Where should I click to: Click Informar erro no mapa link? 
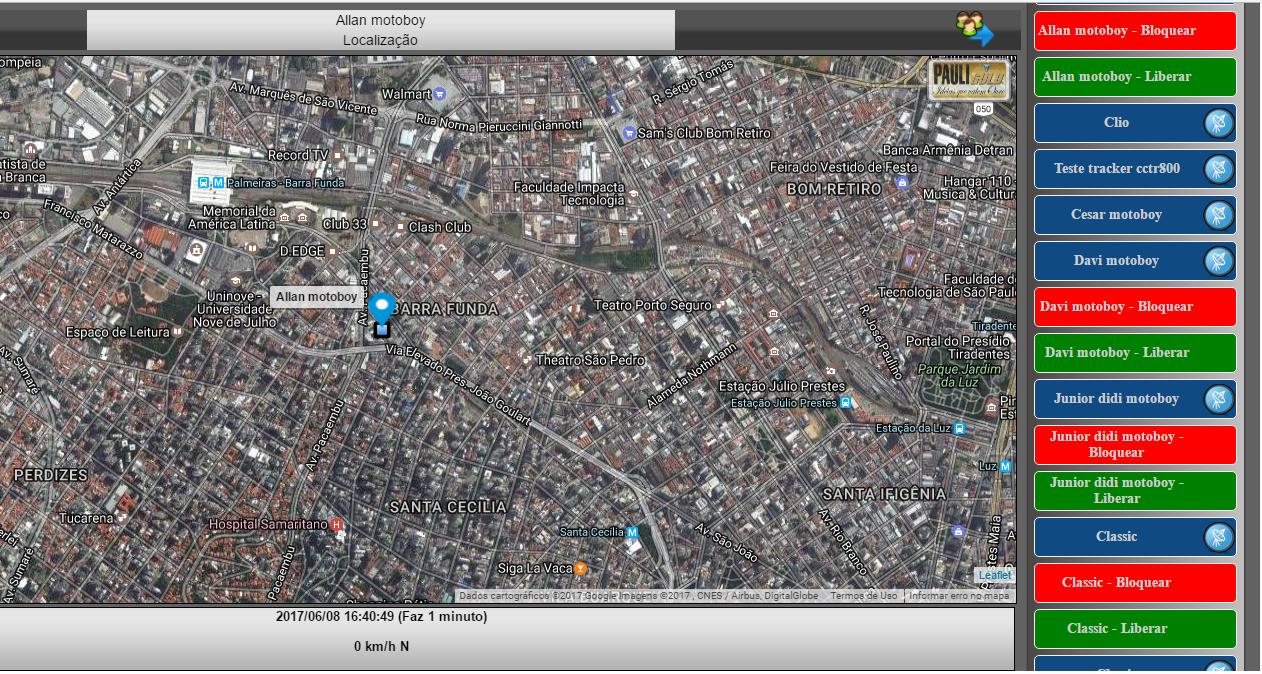pos(959,596)
